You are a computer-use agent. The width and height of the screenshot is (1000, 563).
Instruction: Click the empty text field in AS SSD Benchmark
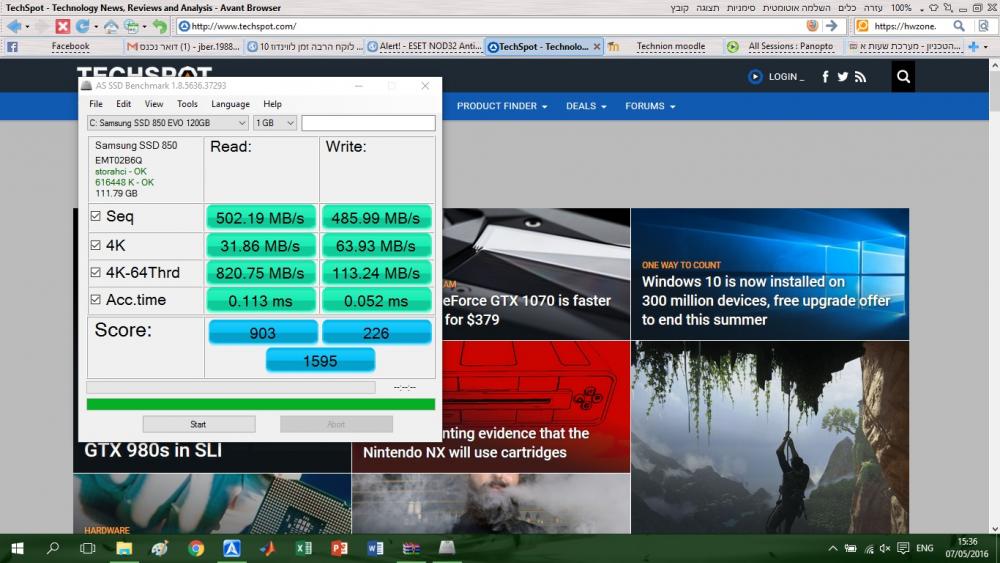(x=368, y=122)
